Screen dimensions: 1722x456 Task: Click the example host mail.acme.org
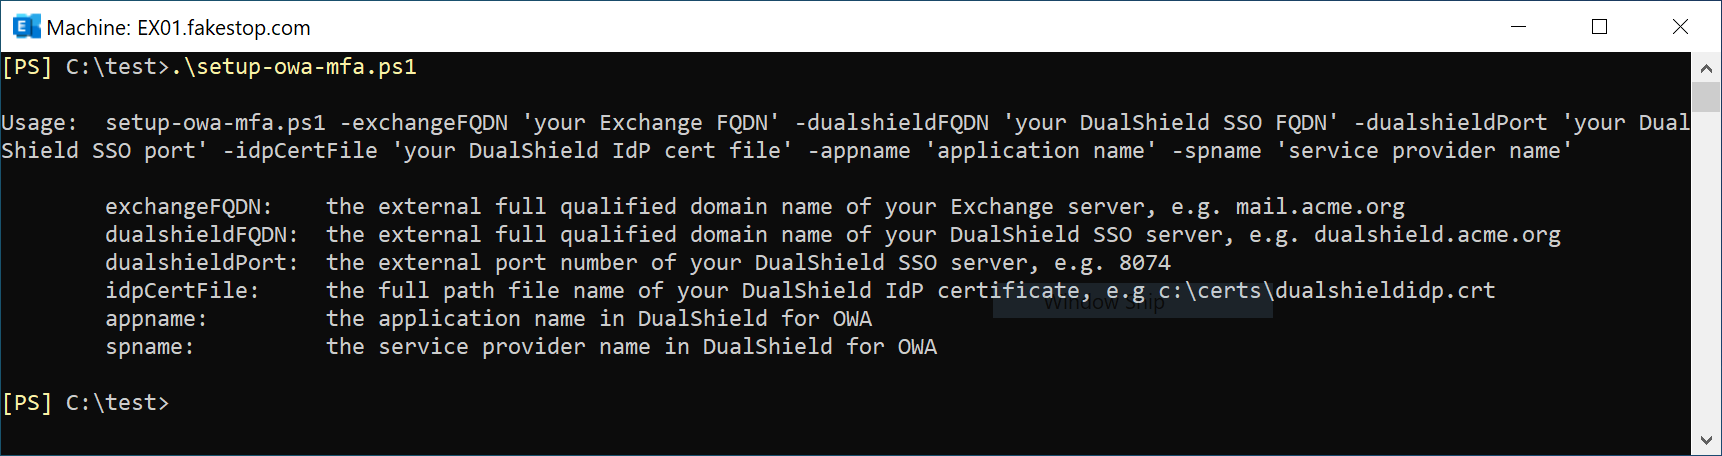(x=1320, y=207)
